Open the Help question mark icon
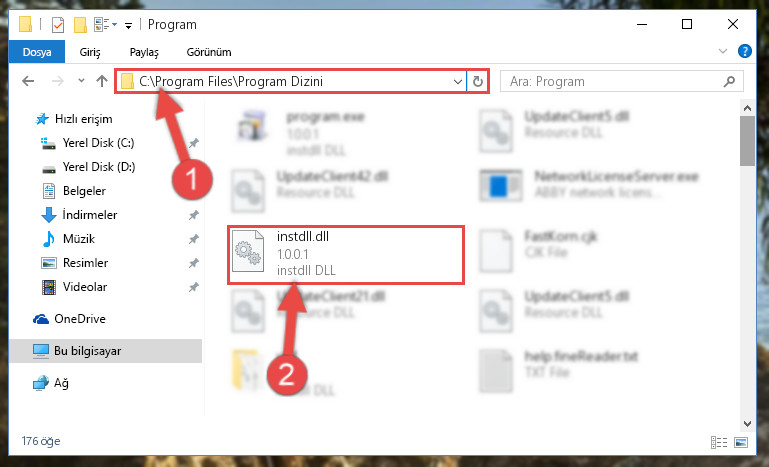 coord(744,51)
